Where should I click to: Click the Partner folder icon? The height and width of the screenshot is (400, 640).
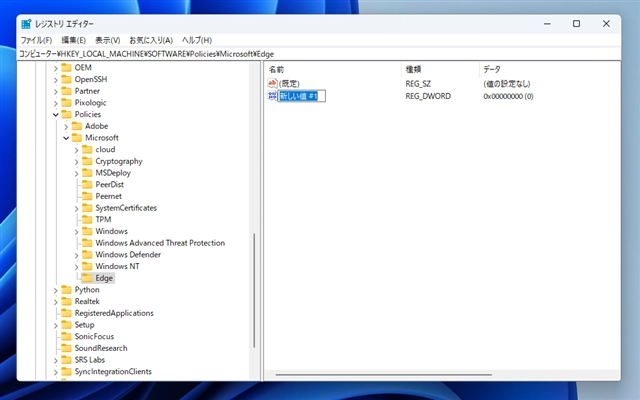point(66,91)
